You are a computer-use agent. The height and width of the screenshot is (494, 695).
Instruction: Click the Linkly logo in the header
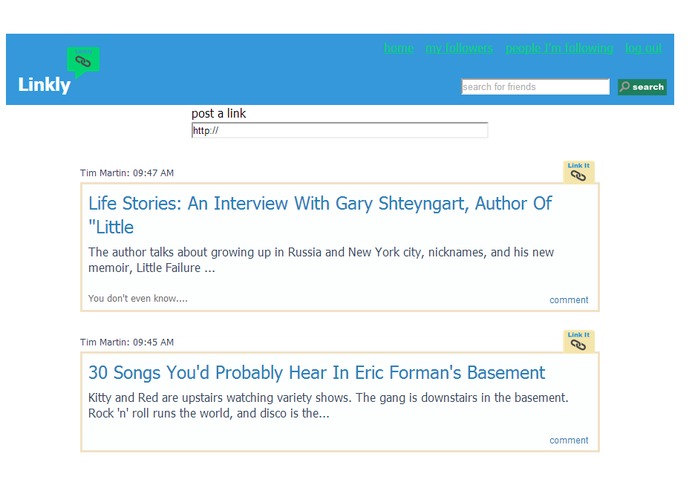pyautogui.click(x=59, y=70)
